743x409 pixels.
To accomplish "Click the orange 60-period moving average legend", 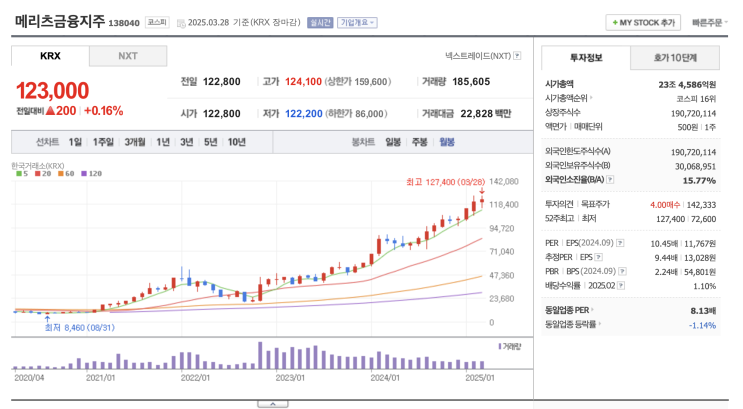I will click(x=66, y=174).
